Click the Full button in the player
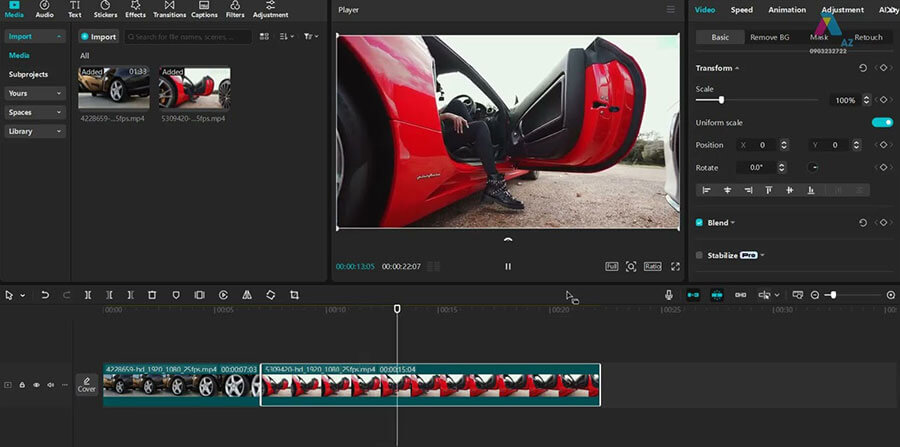 coord(611,266)
